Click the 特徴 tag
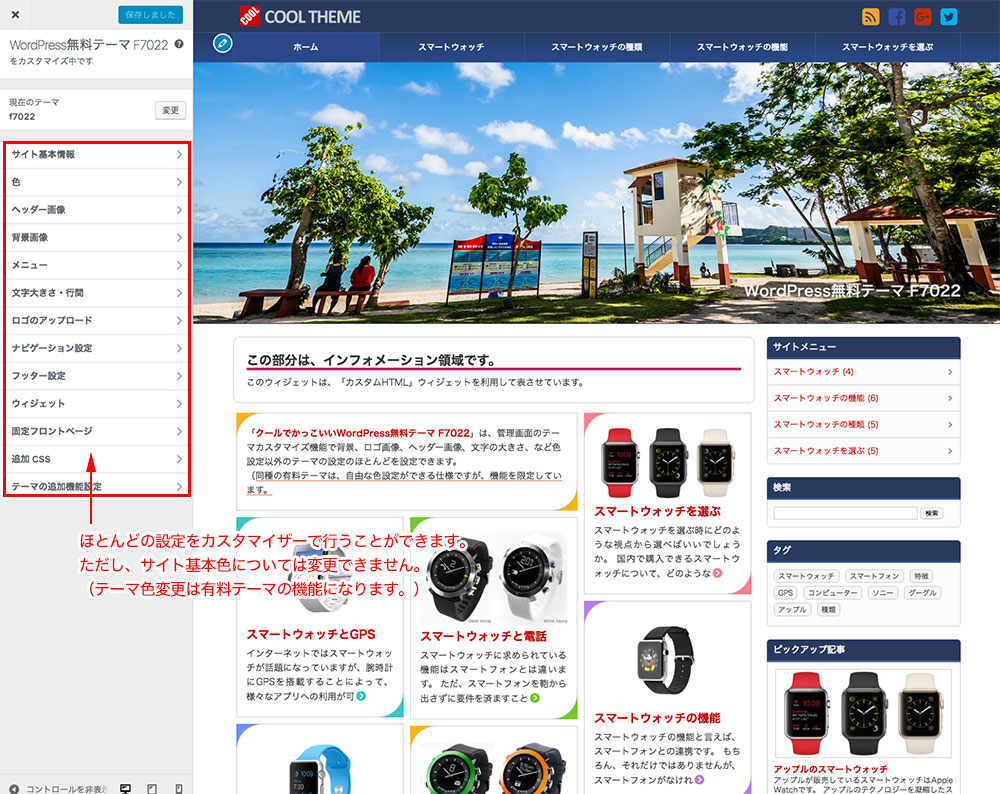This screenshot has width=1000, height=794. [x=922, y=576]
